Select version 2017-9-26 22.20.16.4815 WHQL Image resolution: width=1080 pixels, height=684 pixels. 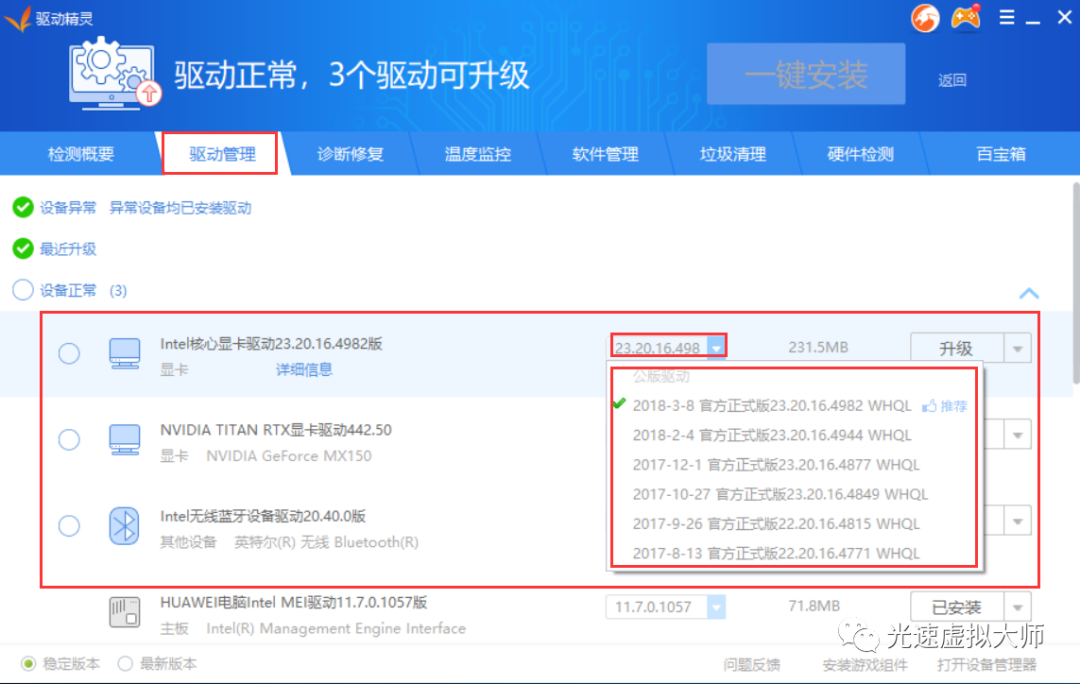776,524
